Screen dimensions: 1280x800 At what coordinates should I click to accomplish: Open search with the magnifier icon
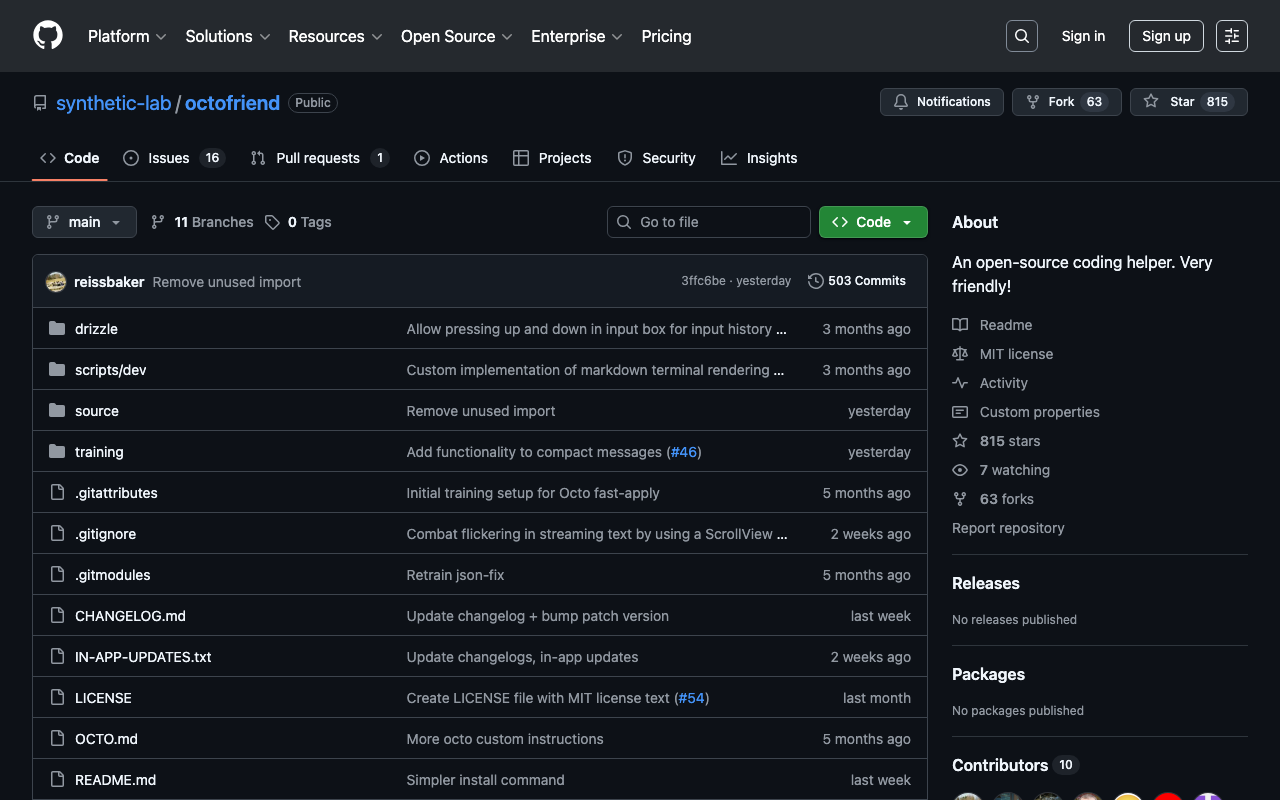[x=1021, y=36]
